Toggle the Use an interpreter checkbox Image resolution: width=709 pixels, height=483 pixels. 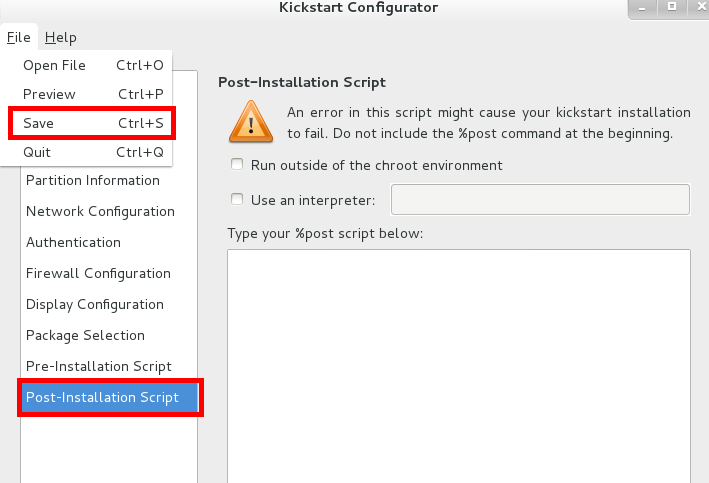237,199
